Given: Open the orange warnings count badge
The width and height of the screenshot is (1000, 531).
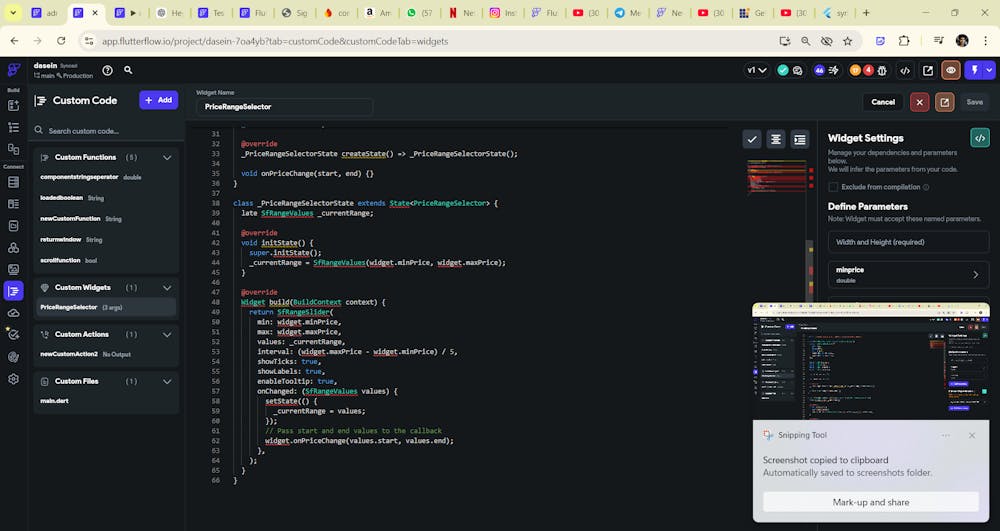Looking at the screenshot, I should tap(855, 70).
